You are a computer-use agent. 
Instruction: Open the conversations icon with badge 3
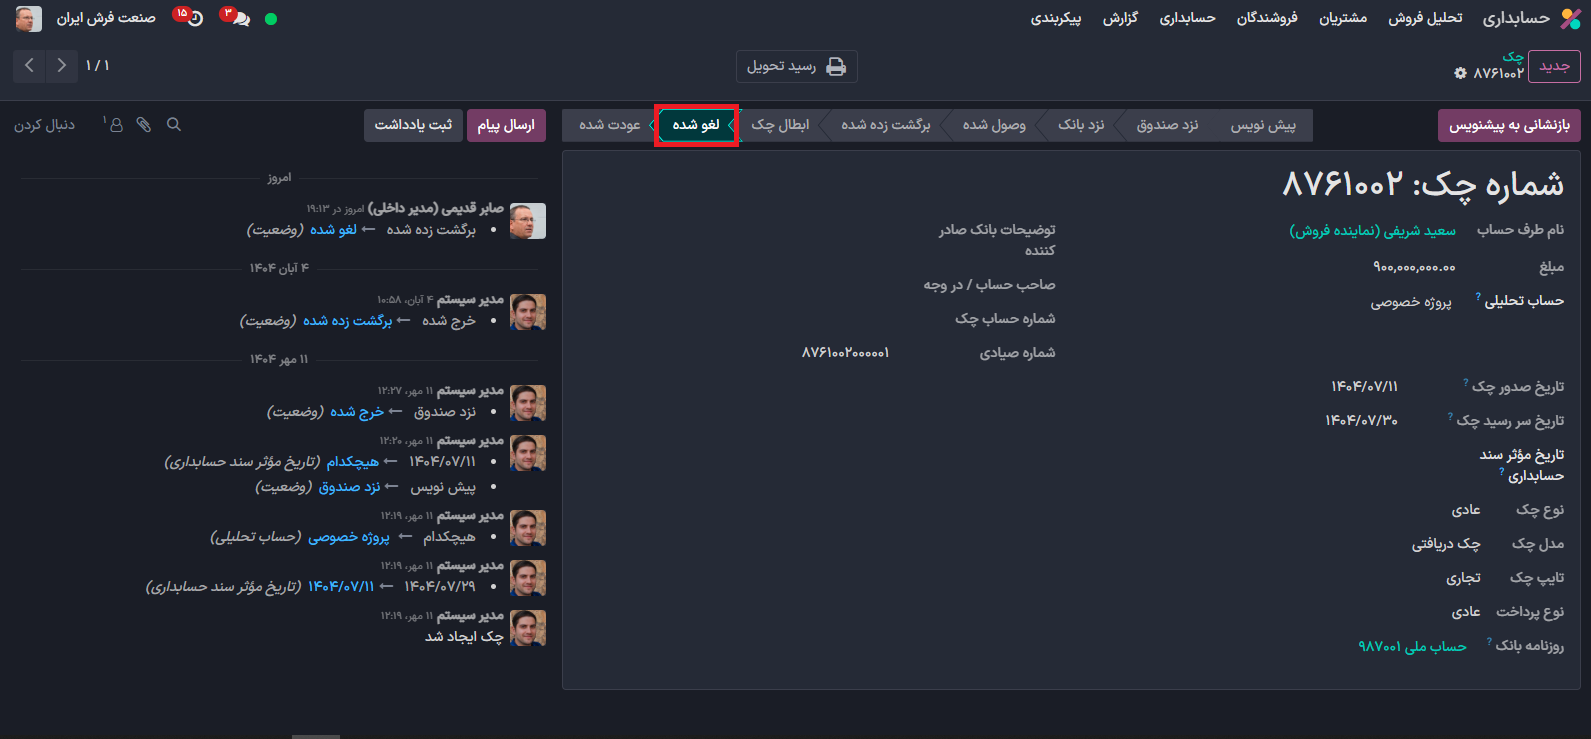(x=238, y=18)
